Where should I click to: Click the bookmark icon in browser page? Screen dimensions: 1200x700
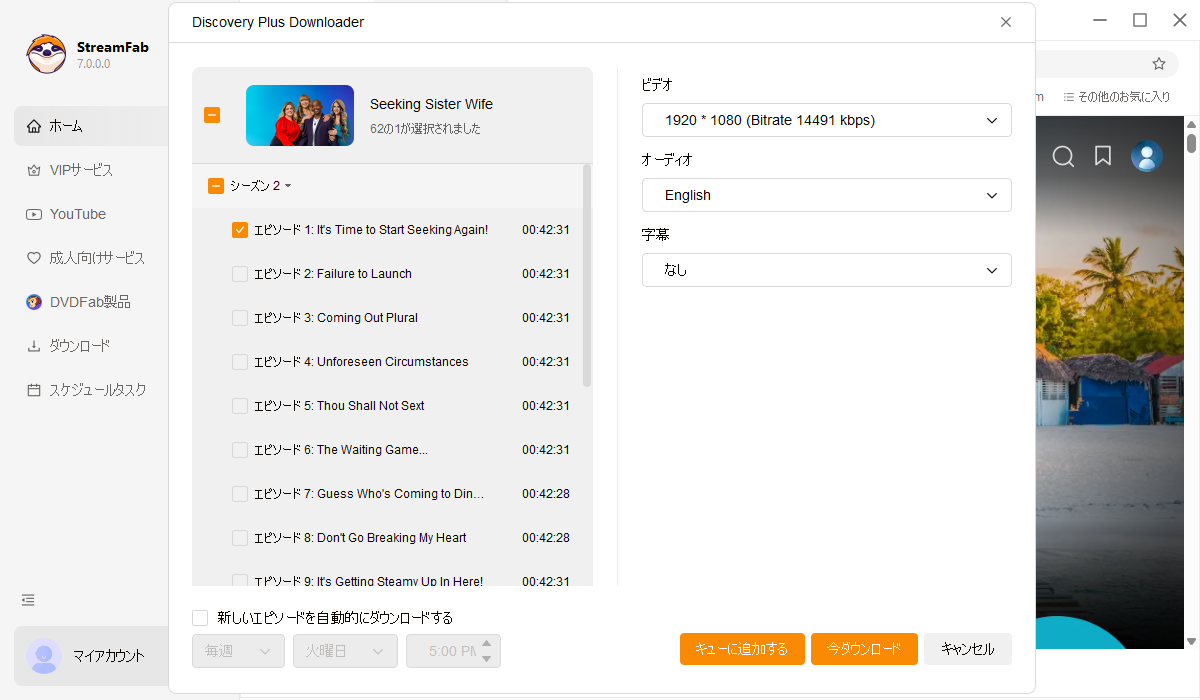pyautogui.click(x=1103, y=156)
